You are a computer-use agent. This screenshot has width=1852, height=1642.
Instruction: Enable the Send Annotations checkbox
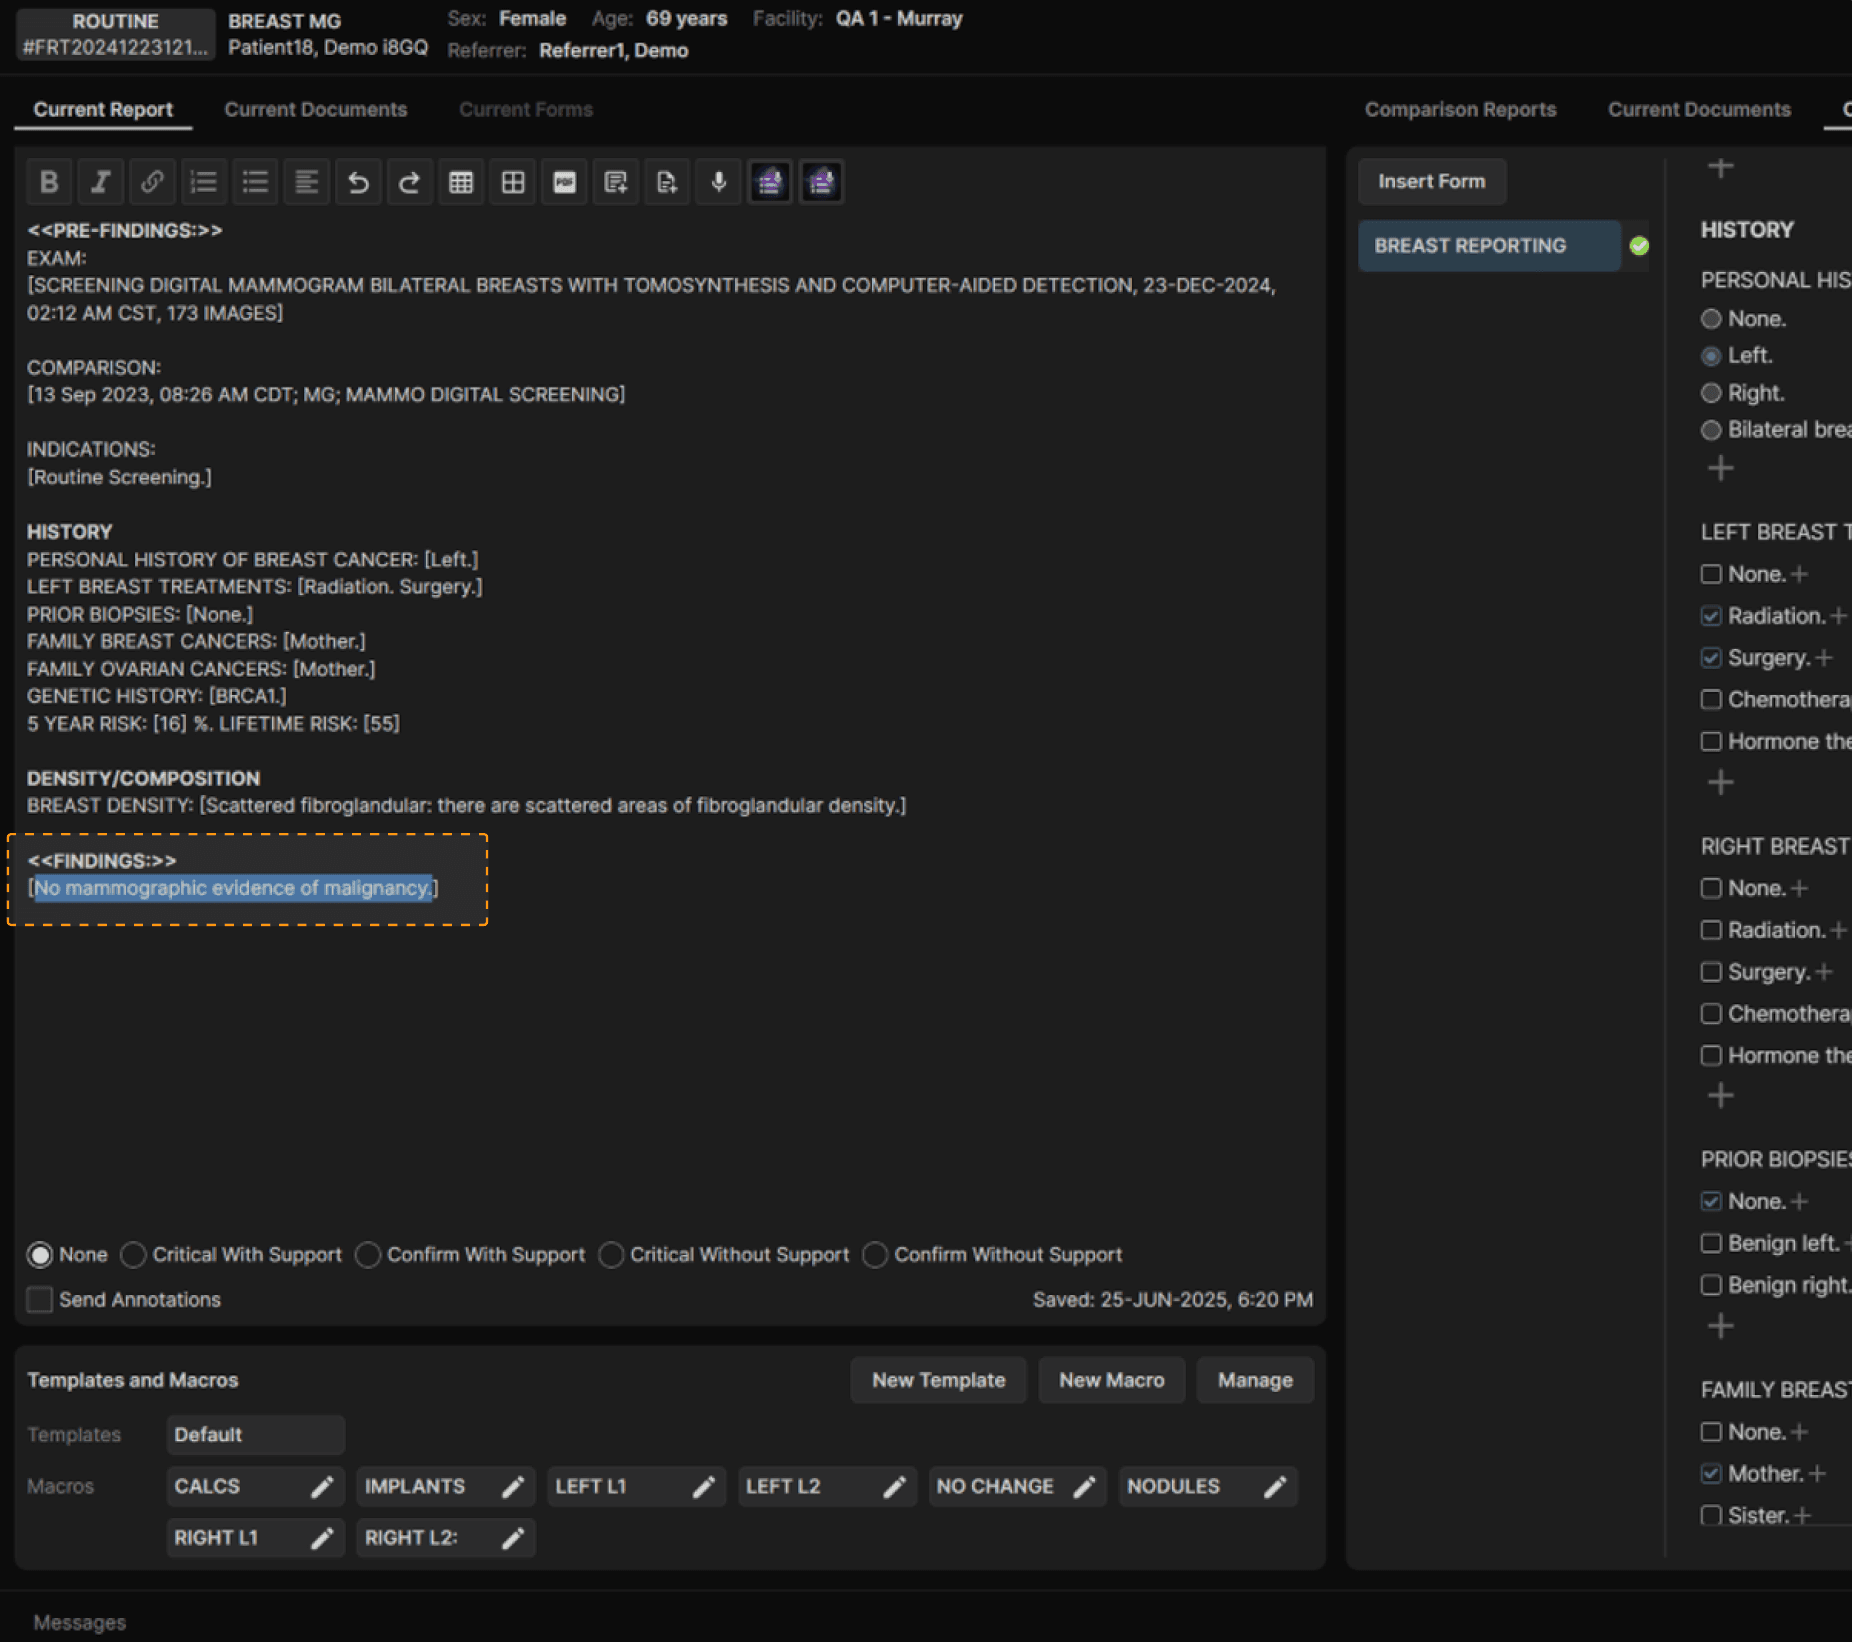(x=40, y=1300)
